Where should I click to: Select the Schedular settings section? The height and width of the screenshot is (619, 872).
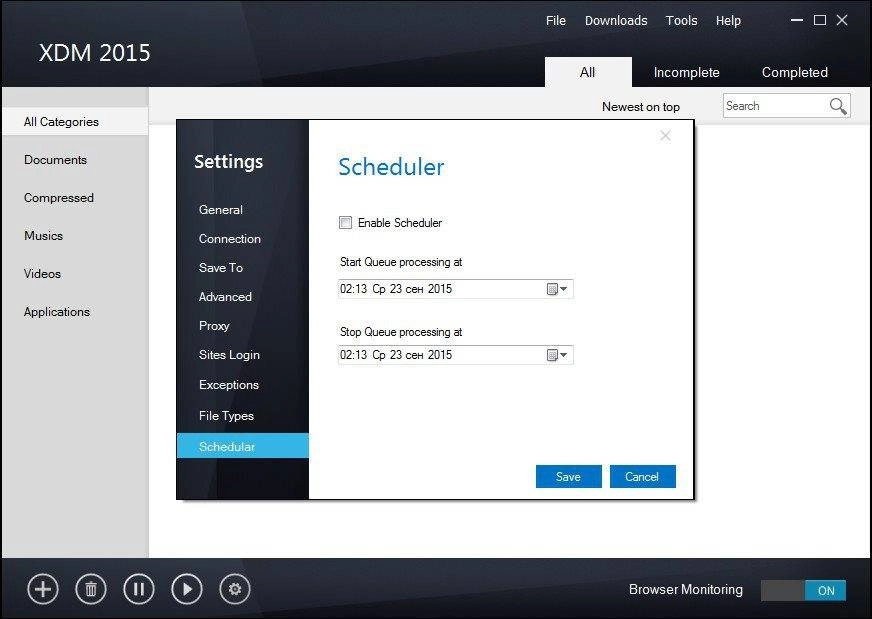[242, 446]
